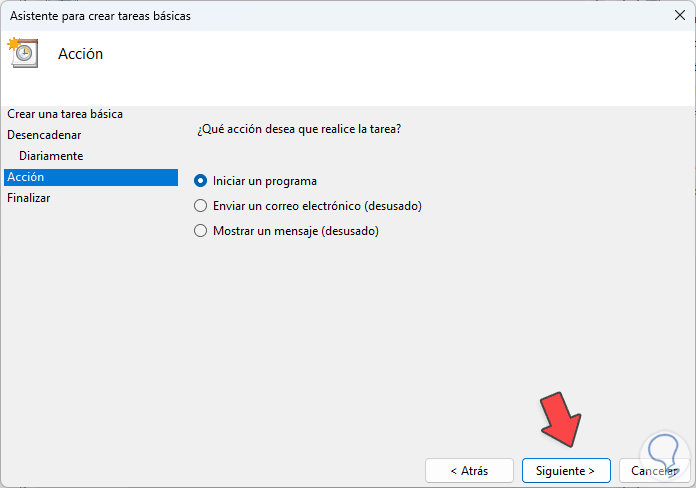Click the wizard title bar text

(100, 16)
